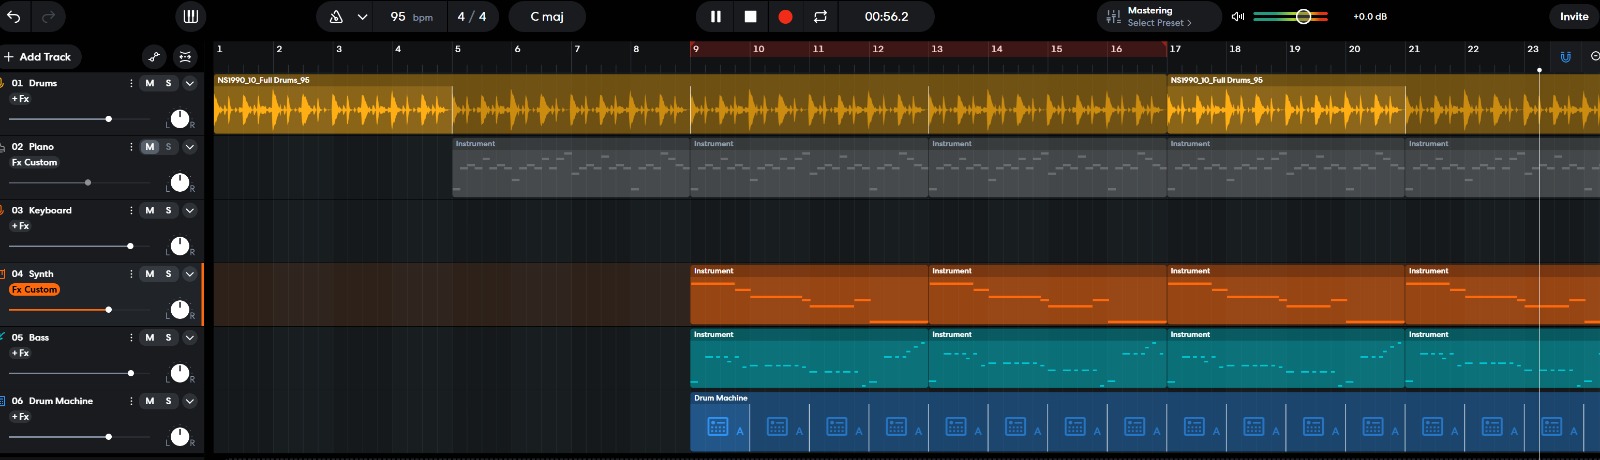This screenshot has height=460, width=1600.
Task: Open the C maj key selector
Action: tap(547, 17)
